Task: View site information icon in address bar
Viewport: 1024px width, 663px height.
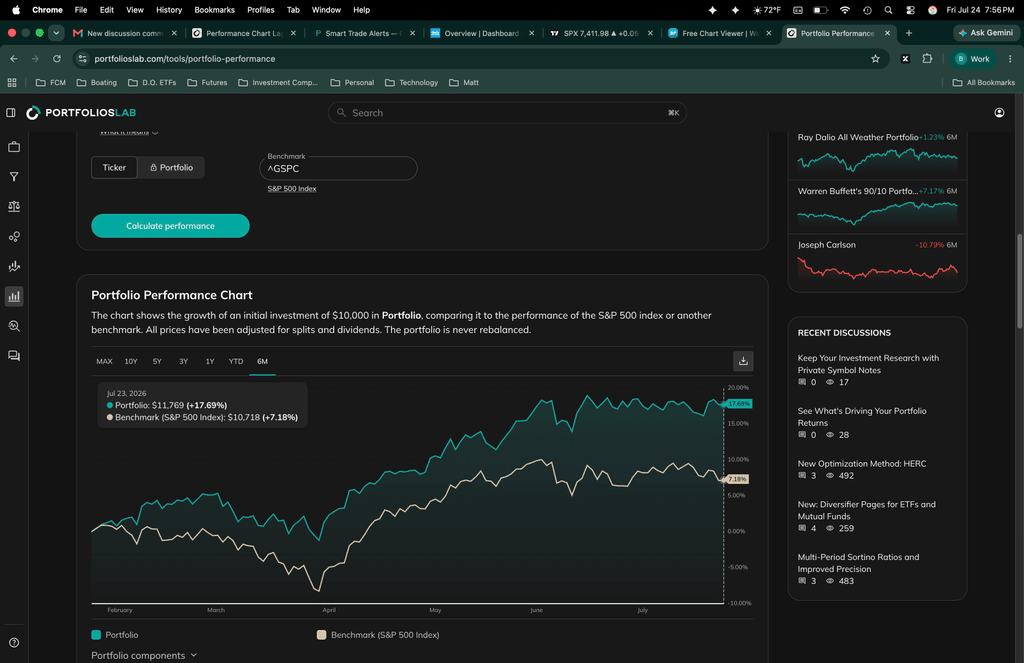Action: pyautogui.click(x=82, y=59)
